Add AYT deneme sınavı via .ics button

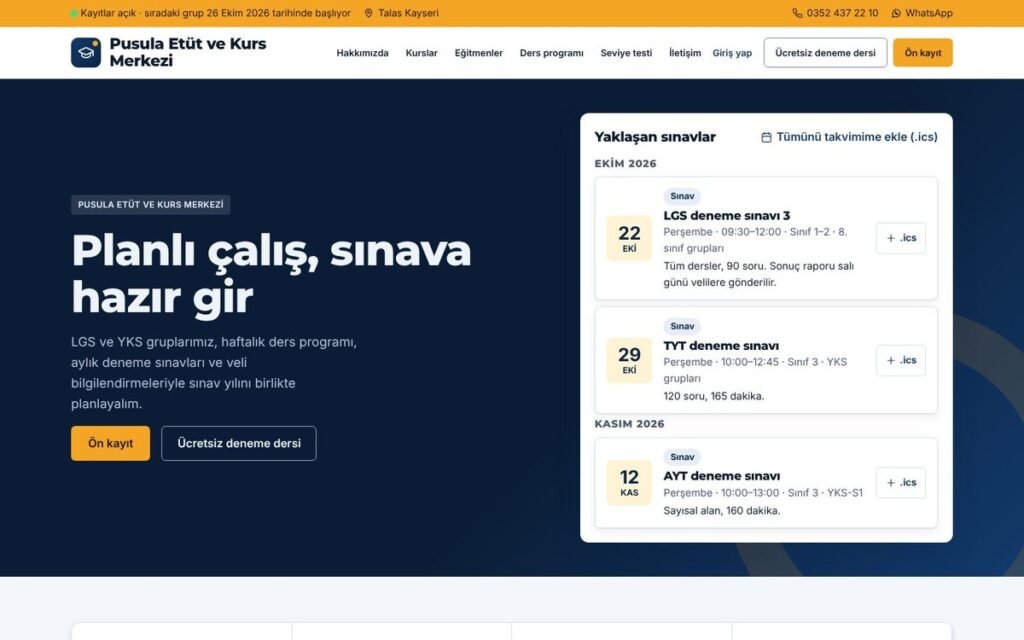coord(901,483)
